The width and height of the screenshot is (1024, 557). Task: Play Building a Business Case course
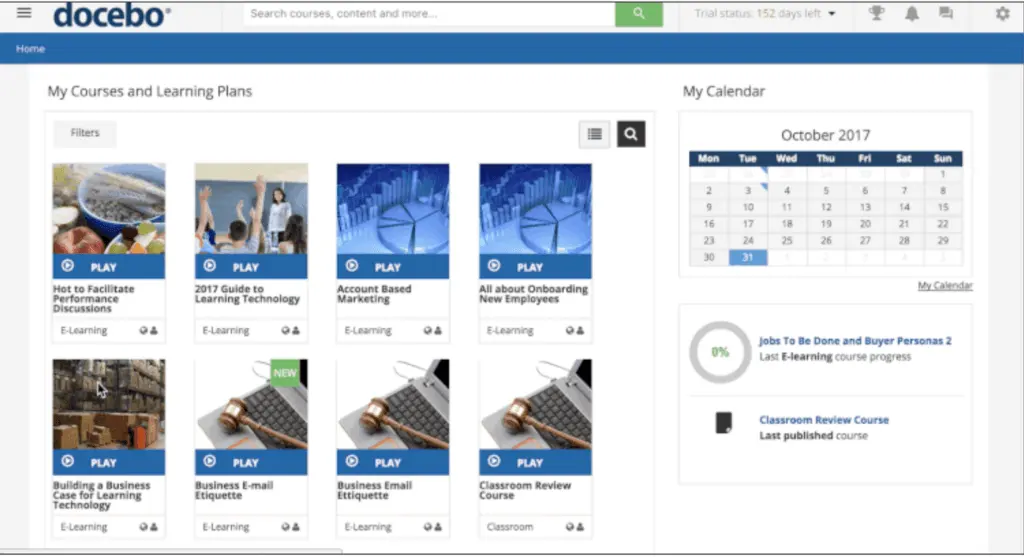(108, 462)
